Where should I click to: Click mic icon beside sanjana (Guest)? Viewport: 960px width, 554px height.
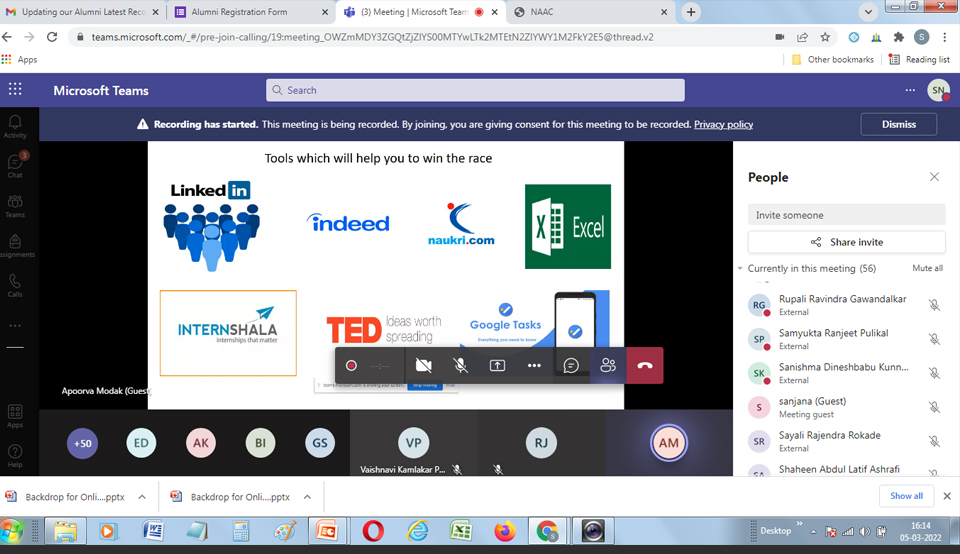tap(934, 407)
